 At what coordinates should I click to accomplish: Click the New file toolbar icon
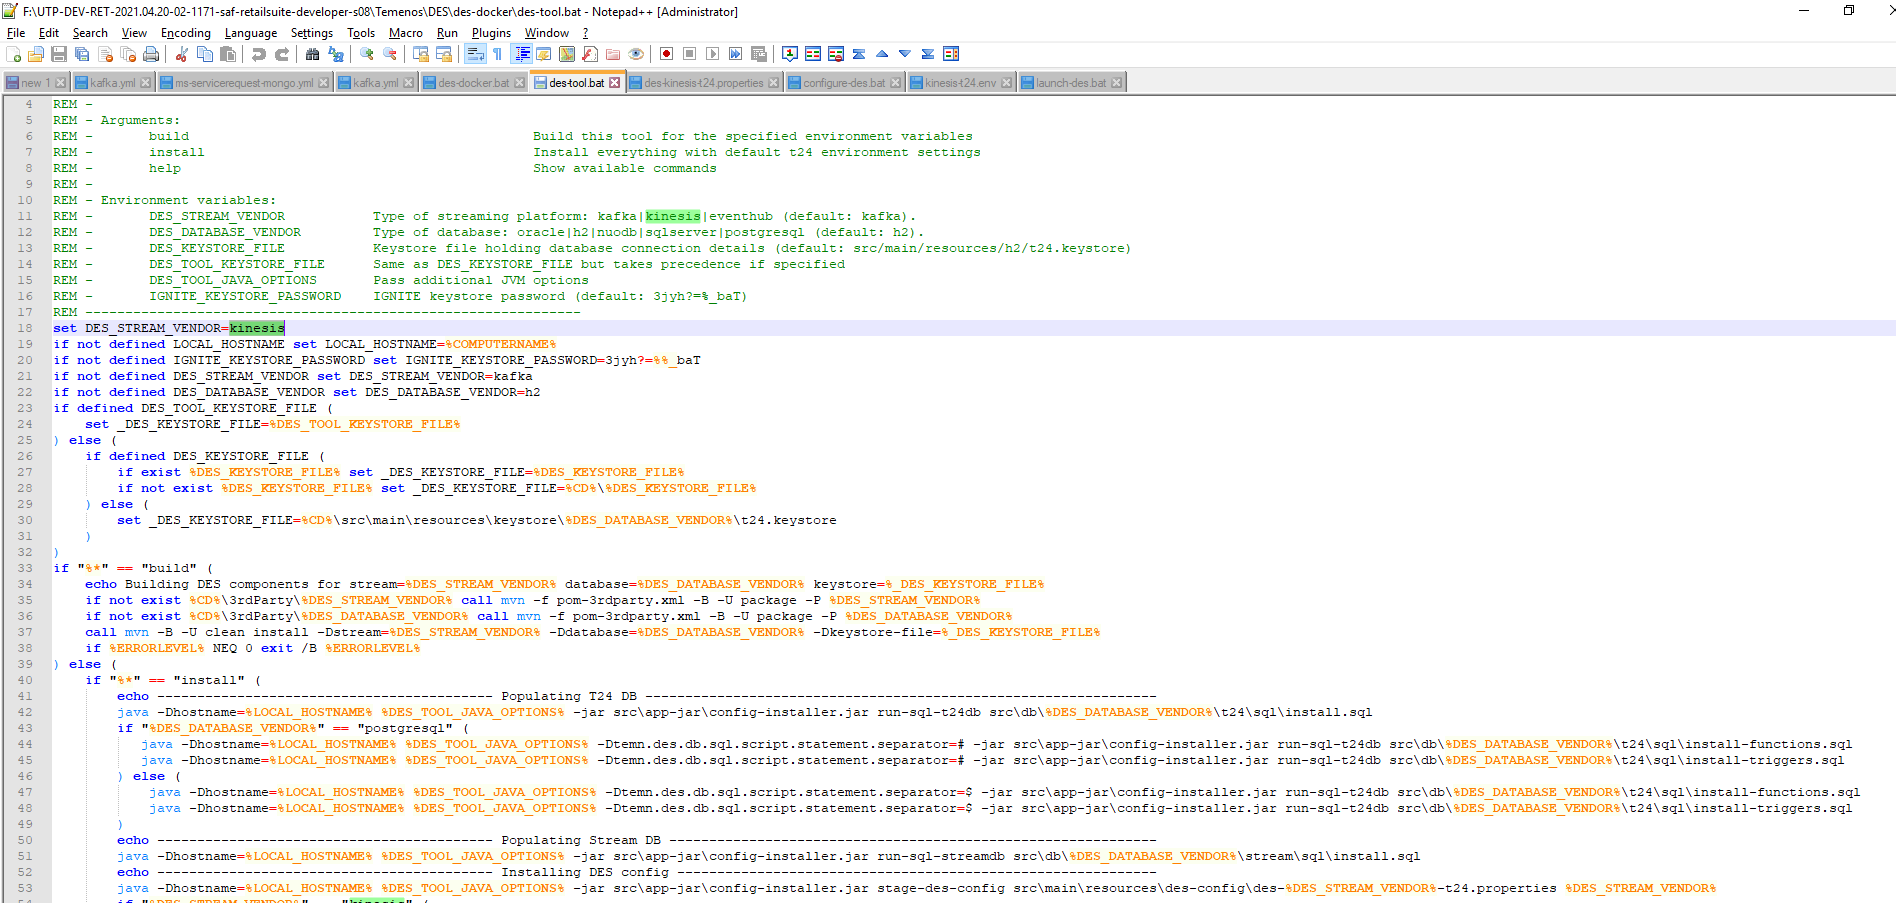click(x=14, y=54)
